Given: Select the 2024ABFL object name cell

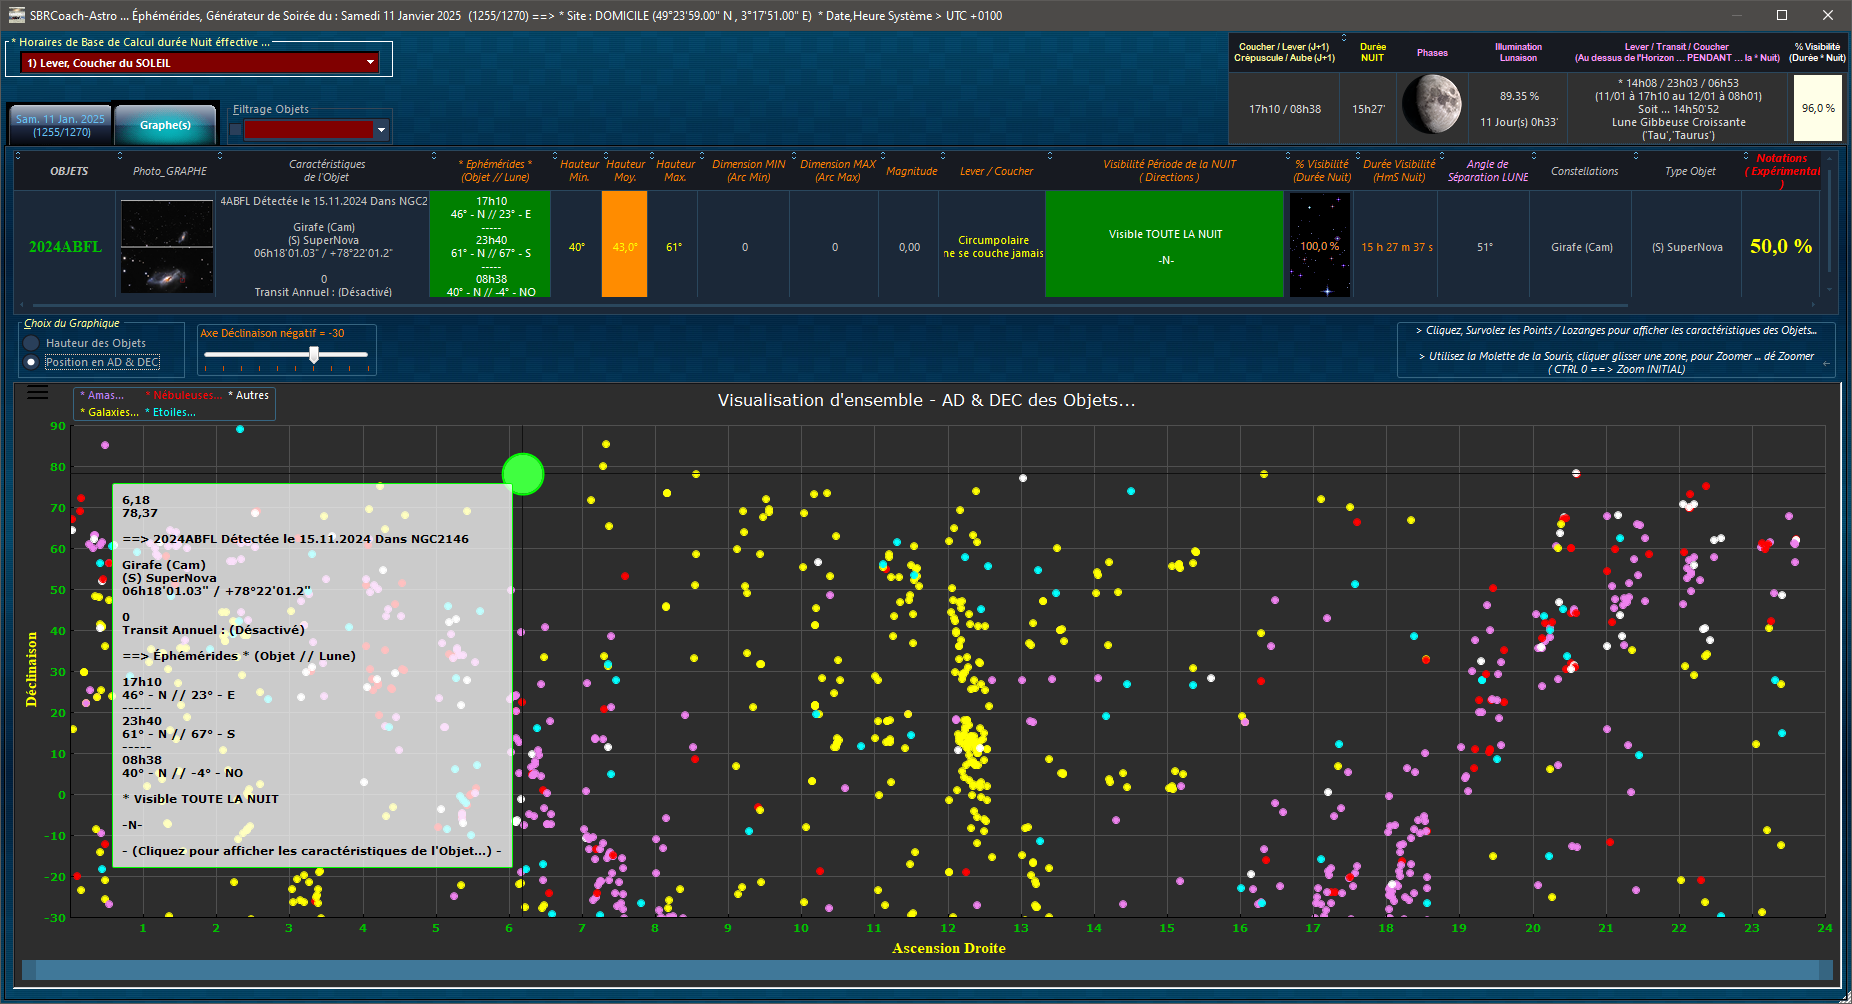Looking at the screenshot, I should coord(65,246).
